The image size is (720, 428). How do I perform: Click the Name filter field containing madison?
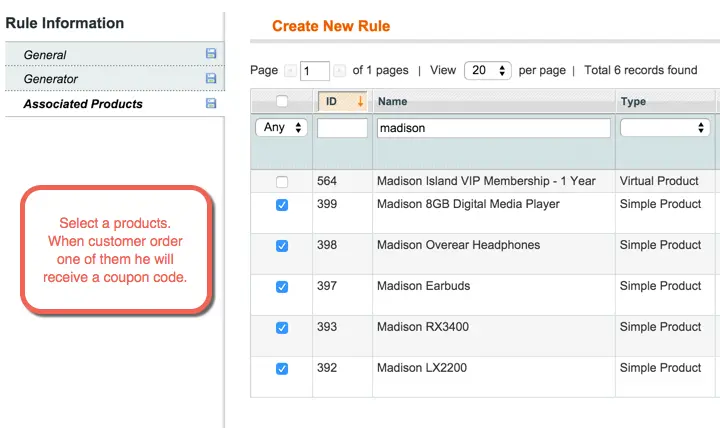[494, 128]
